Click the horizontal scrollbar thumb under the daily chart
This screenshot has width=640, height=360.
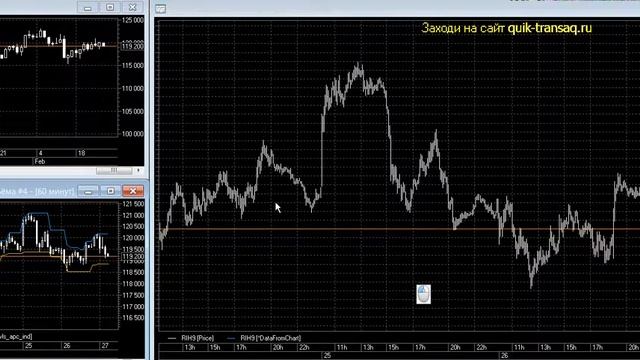(x=114, y=170)
